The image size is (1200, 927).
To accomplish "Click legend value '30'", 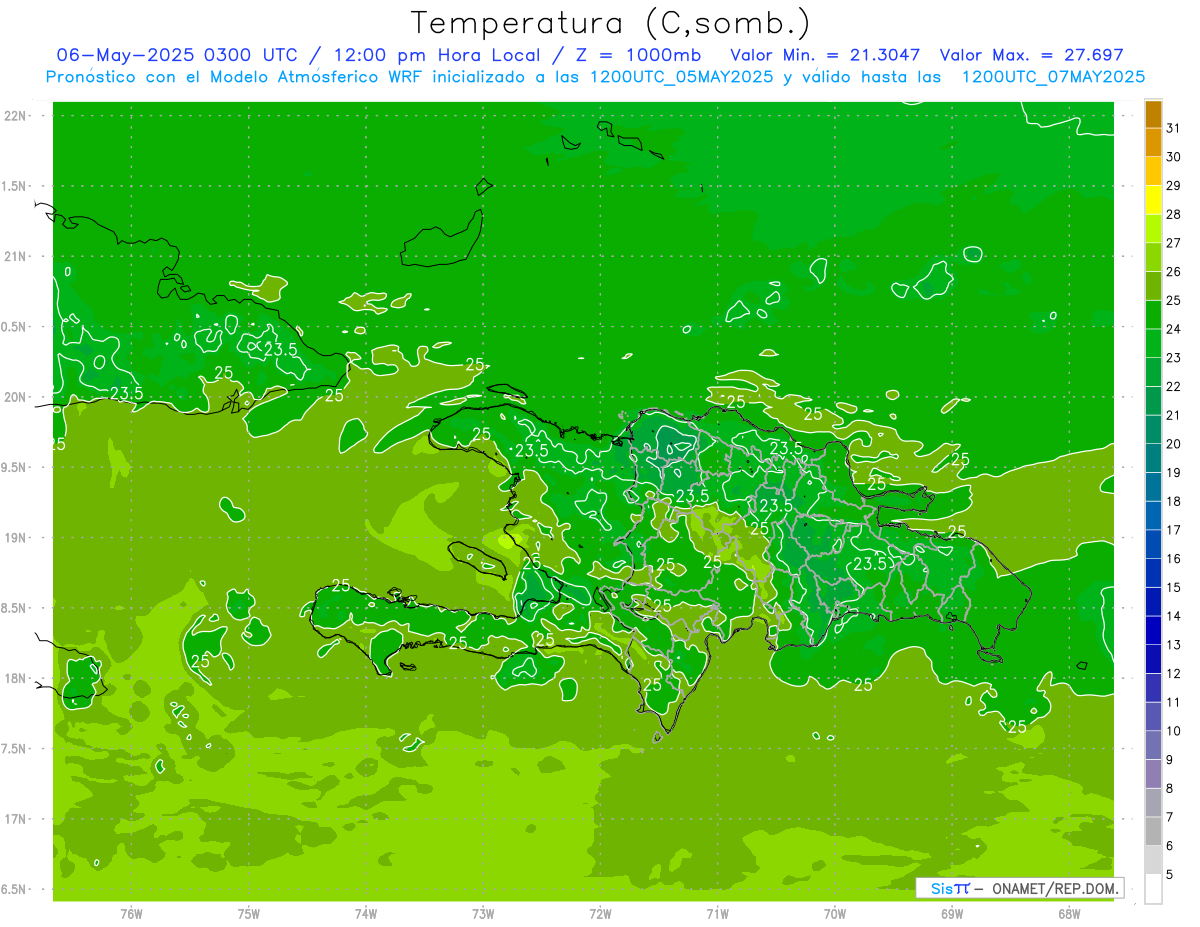I will point(1173,157).
